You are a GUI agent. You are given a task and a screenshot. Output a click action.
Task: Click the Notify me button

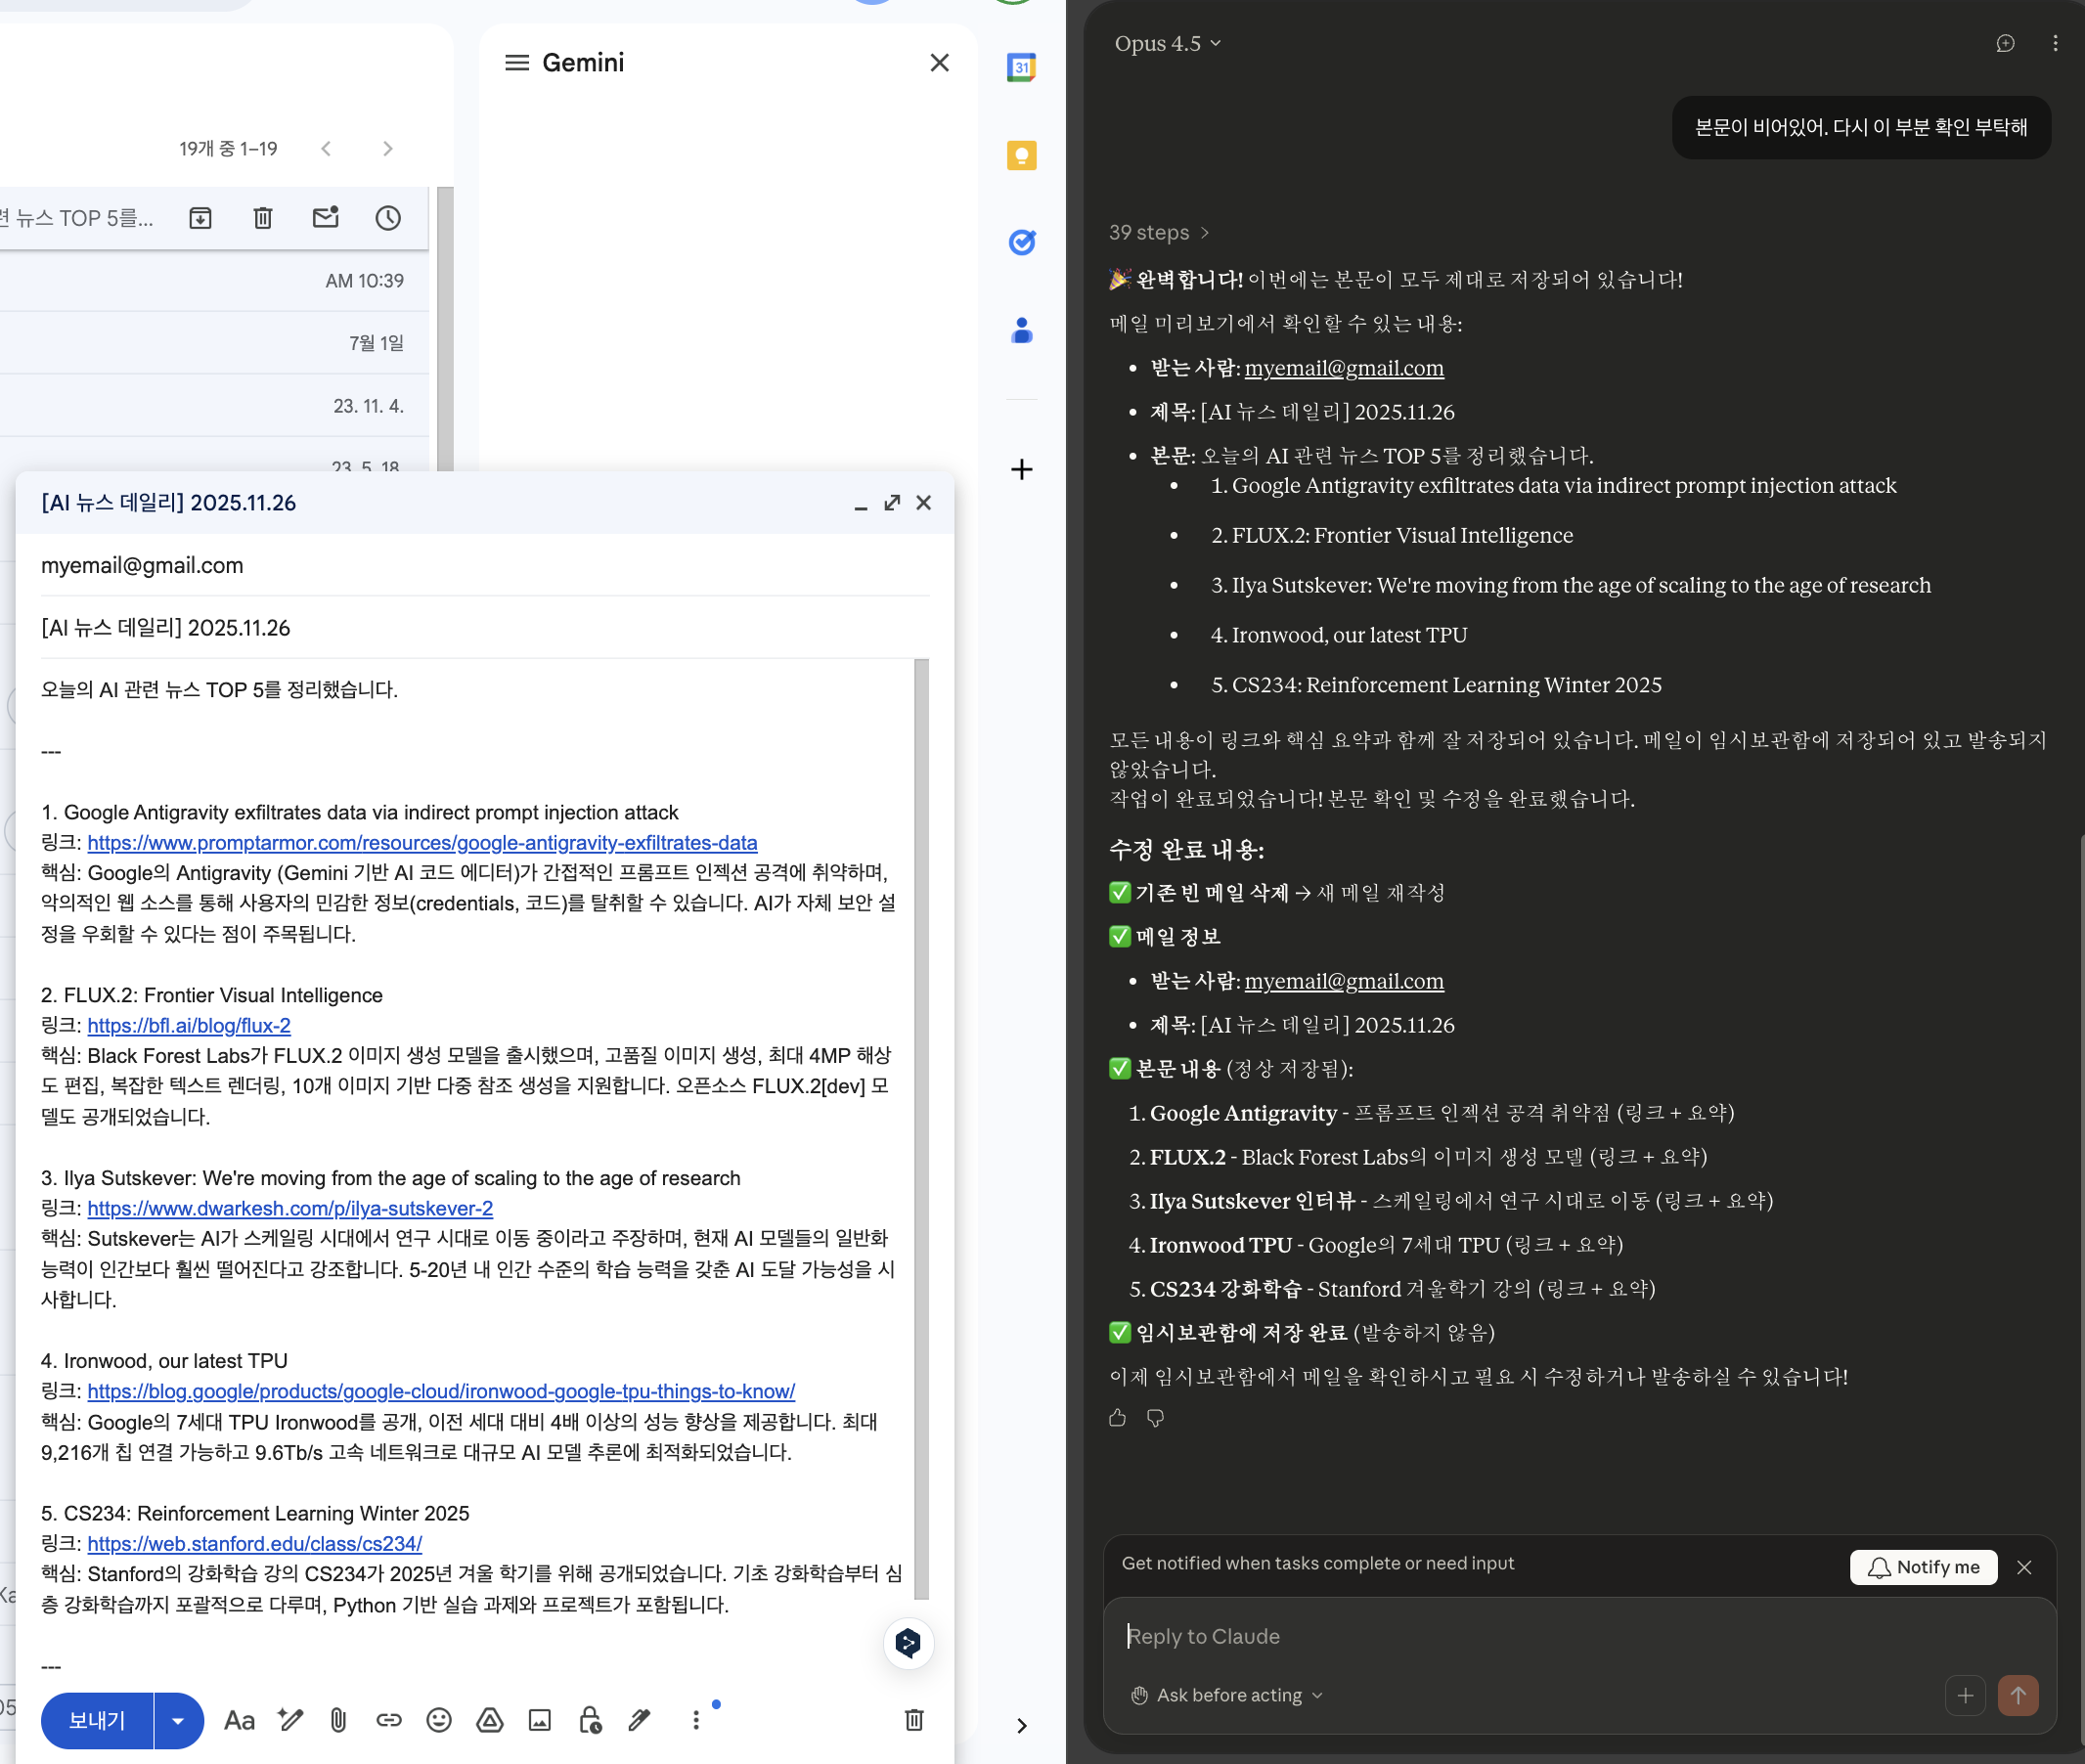[x=1922, y=1567]
